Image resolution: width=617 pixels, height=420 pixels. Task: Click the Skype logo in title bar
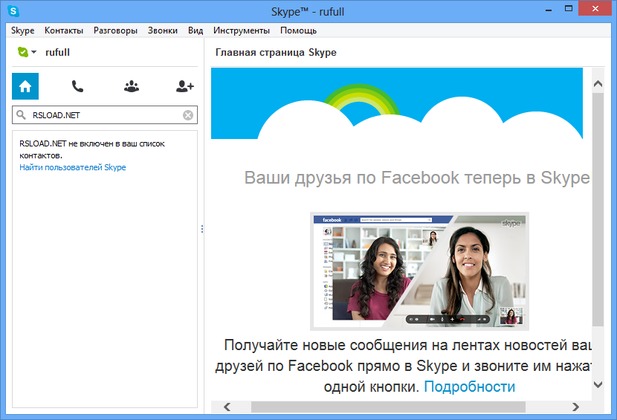click(x=13, y=11)
